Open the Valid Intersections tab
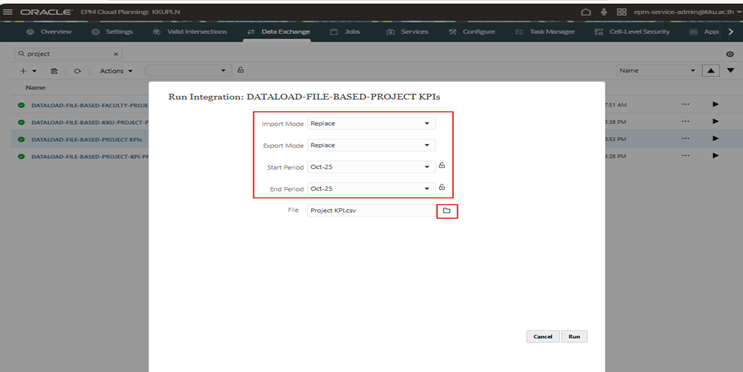Image resolution: width=743 pixels, height=372 pixels. coord(190,32)
